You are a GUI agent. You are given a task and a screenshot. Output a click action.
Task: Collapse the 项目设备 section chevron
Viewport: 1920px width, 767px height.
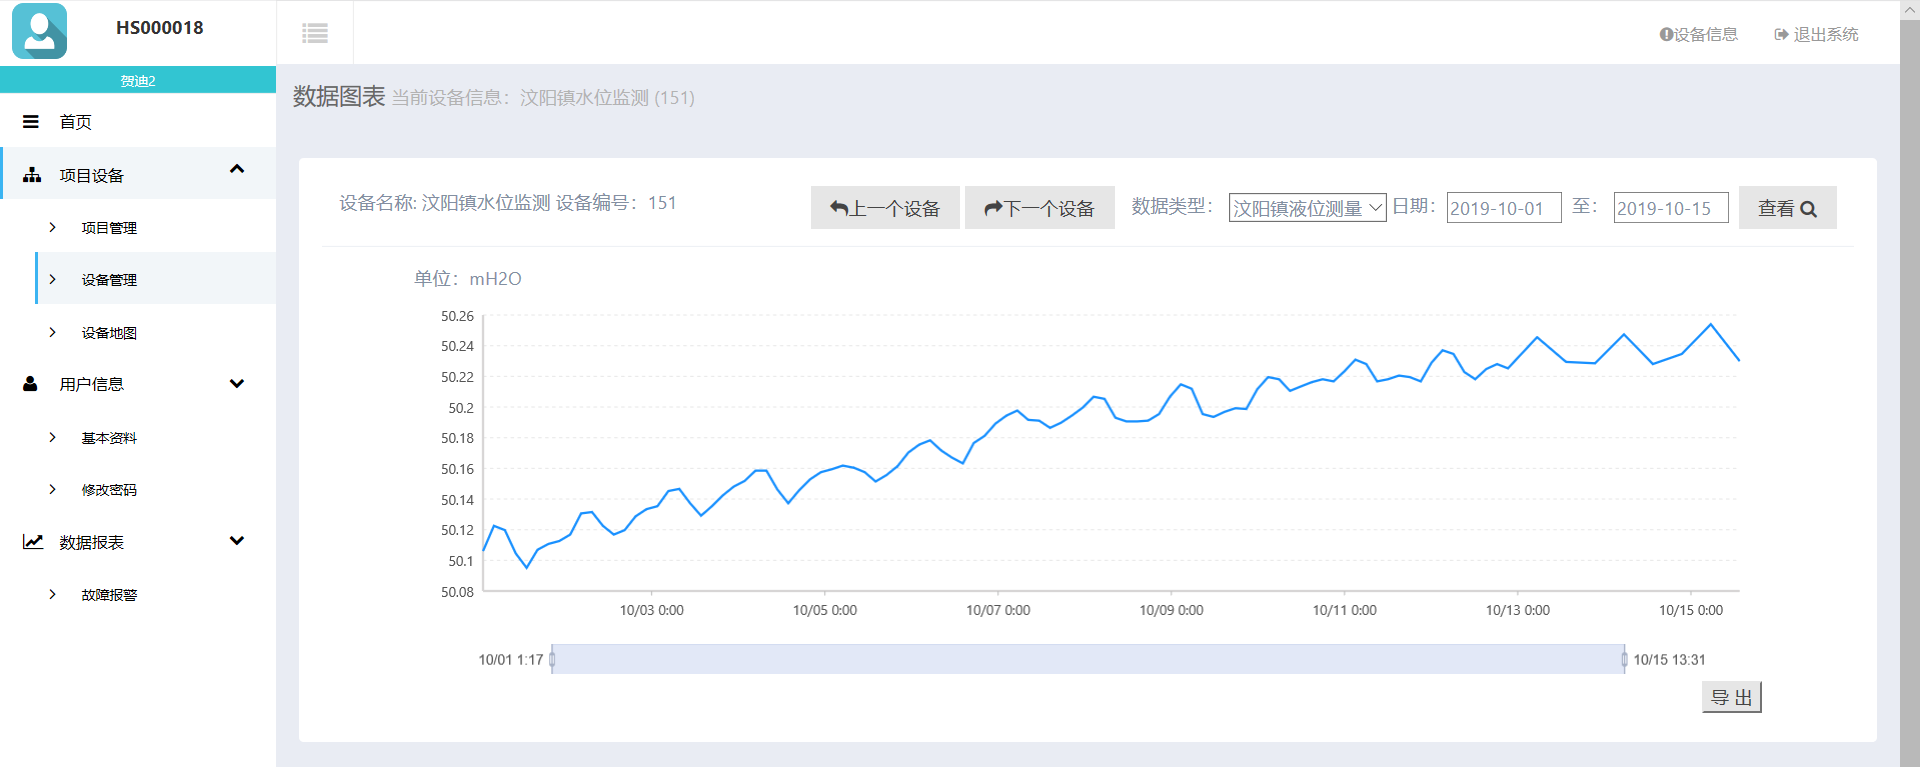click(x=237, y=169)
